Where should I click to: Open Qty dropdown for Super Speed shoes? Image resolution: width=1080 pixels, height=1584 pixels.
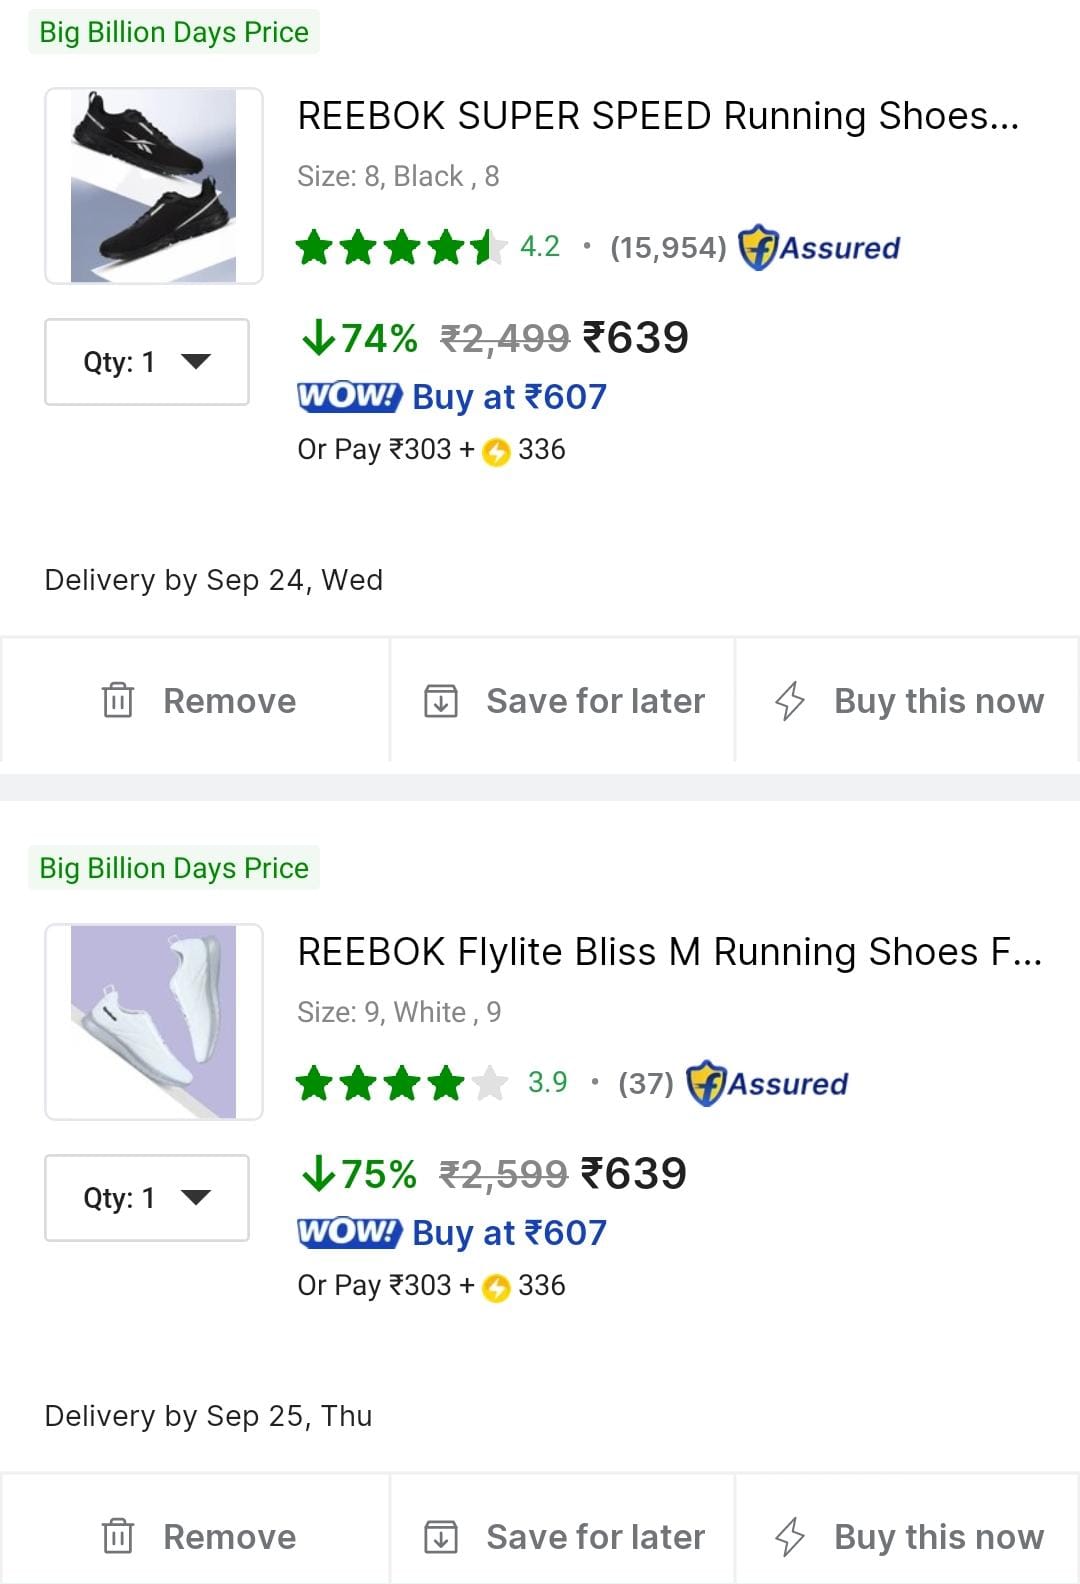147,362
